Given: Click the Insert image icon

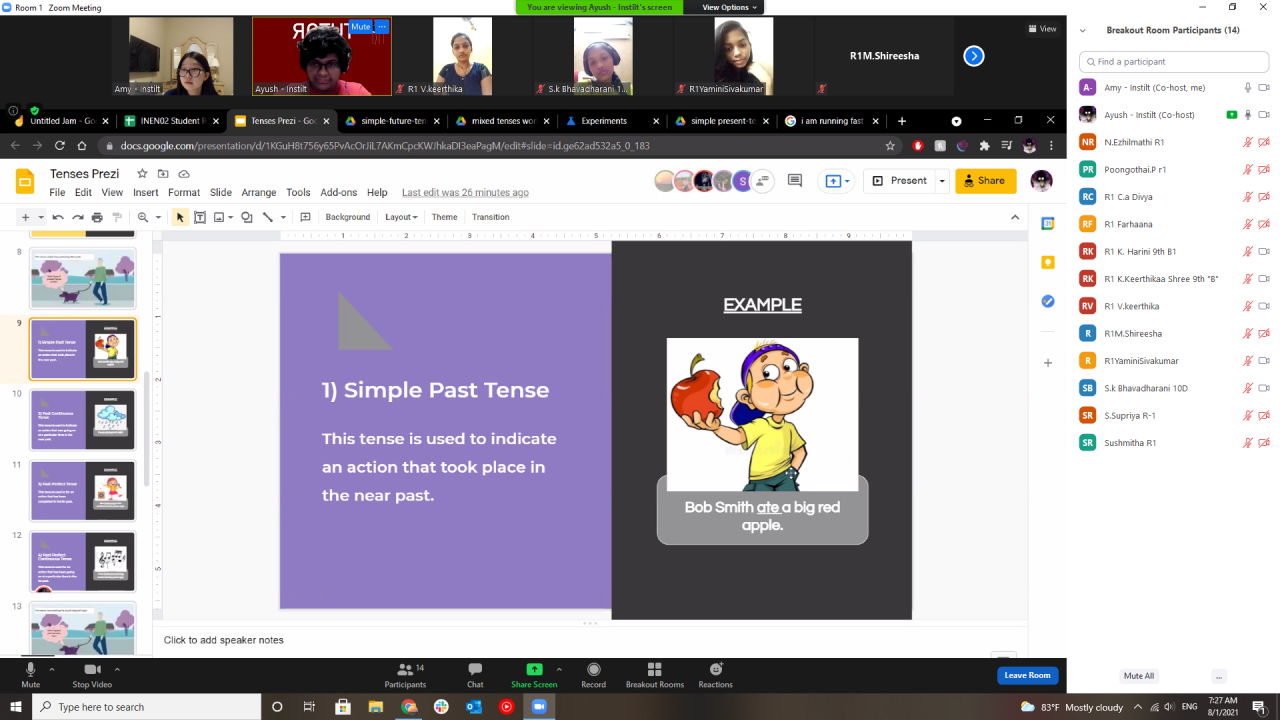Looking at the screenshot, I should tap(219, 217).
